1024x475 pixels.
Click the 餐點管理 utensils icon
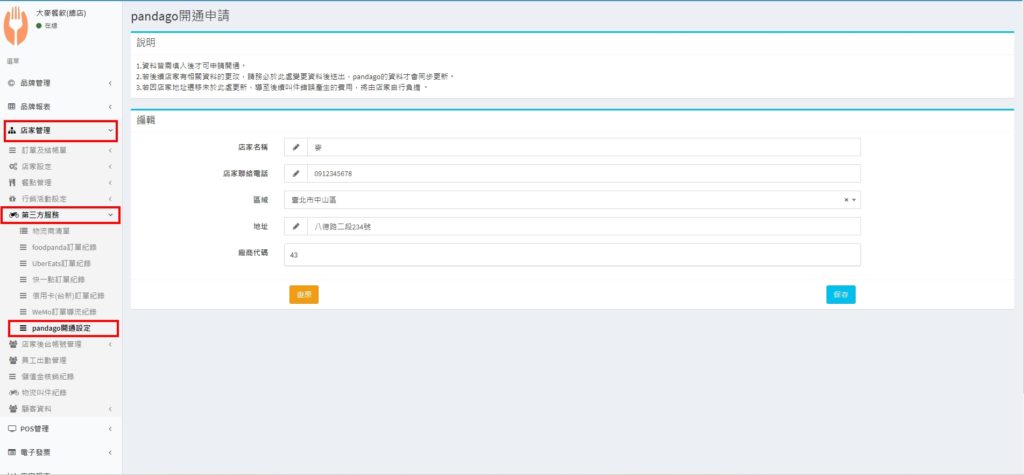12,183
